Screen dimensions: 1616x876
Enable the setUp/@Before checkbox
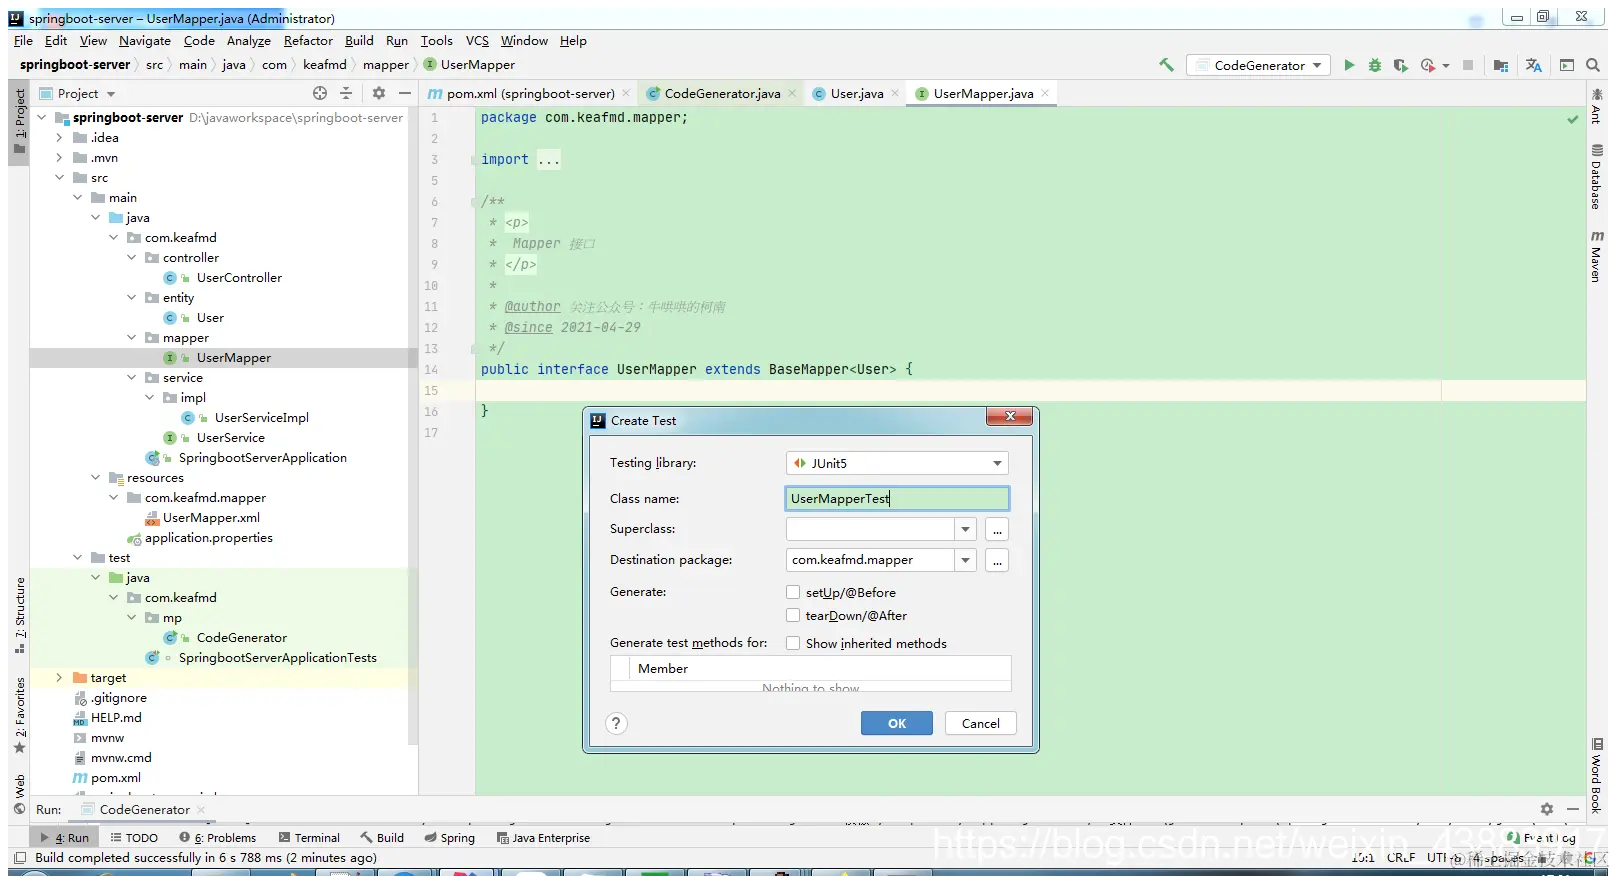point(793,592)
